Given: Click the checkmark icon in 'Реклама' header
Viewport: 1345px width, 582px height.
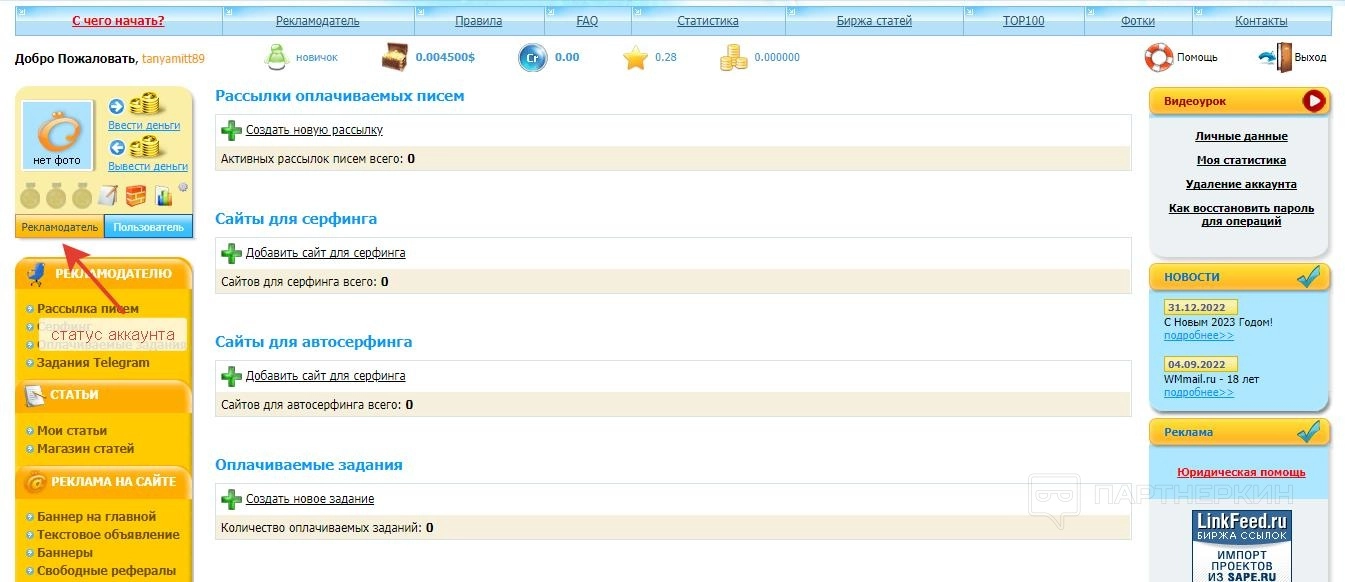Looking at the screenshot, I should [x=1309, y=431].
